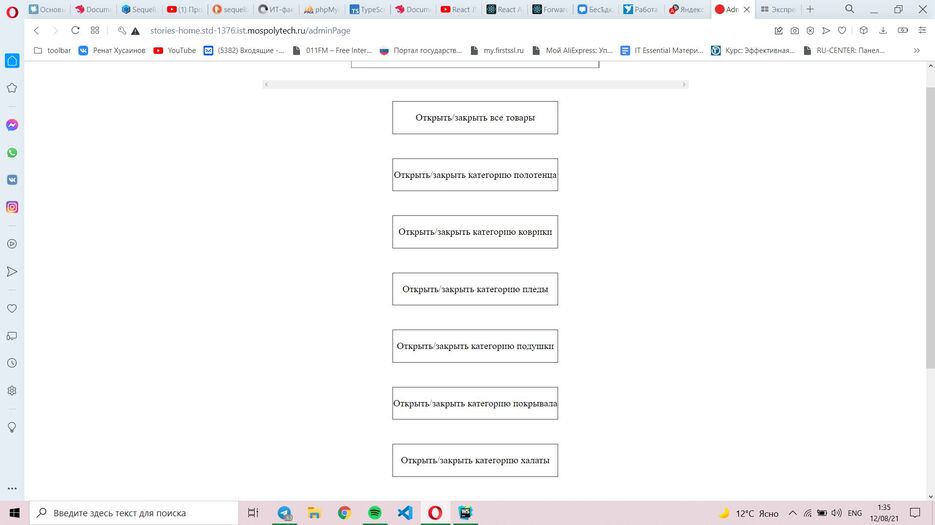Switch to the Sequelize browser tab
This screenshot has height=525, width=935.
137,9
